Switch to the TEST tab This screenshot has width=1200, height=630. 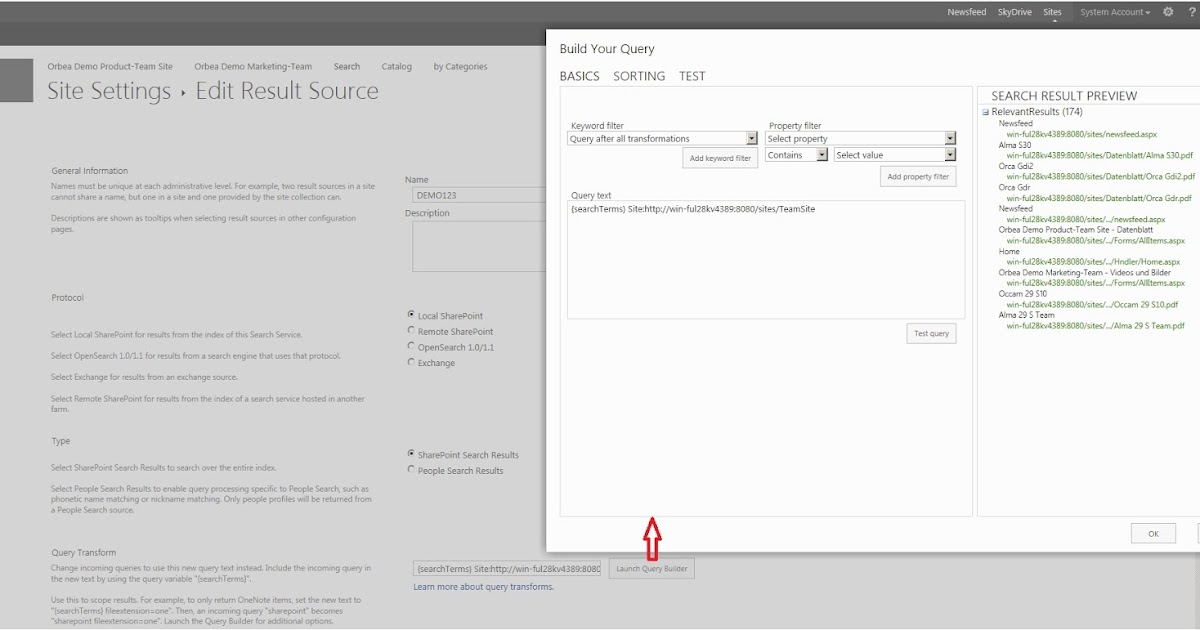(692, 75)
